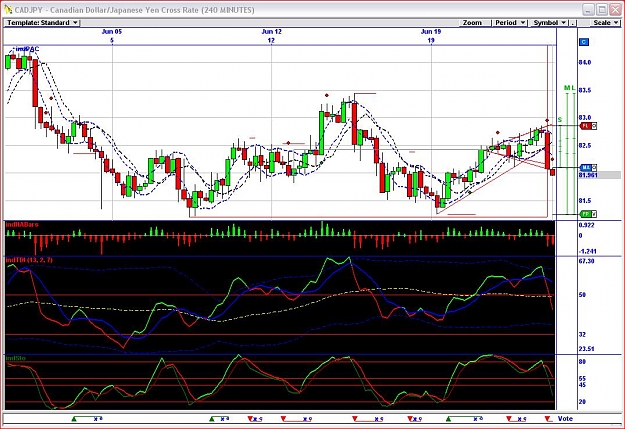The image size is (625, 429).
Task: Click the 23.51 TDI scale value
Action: pyautogui.click(x=586, y=349)
